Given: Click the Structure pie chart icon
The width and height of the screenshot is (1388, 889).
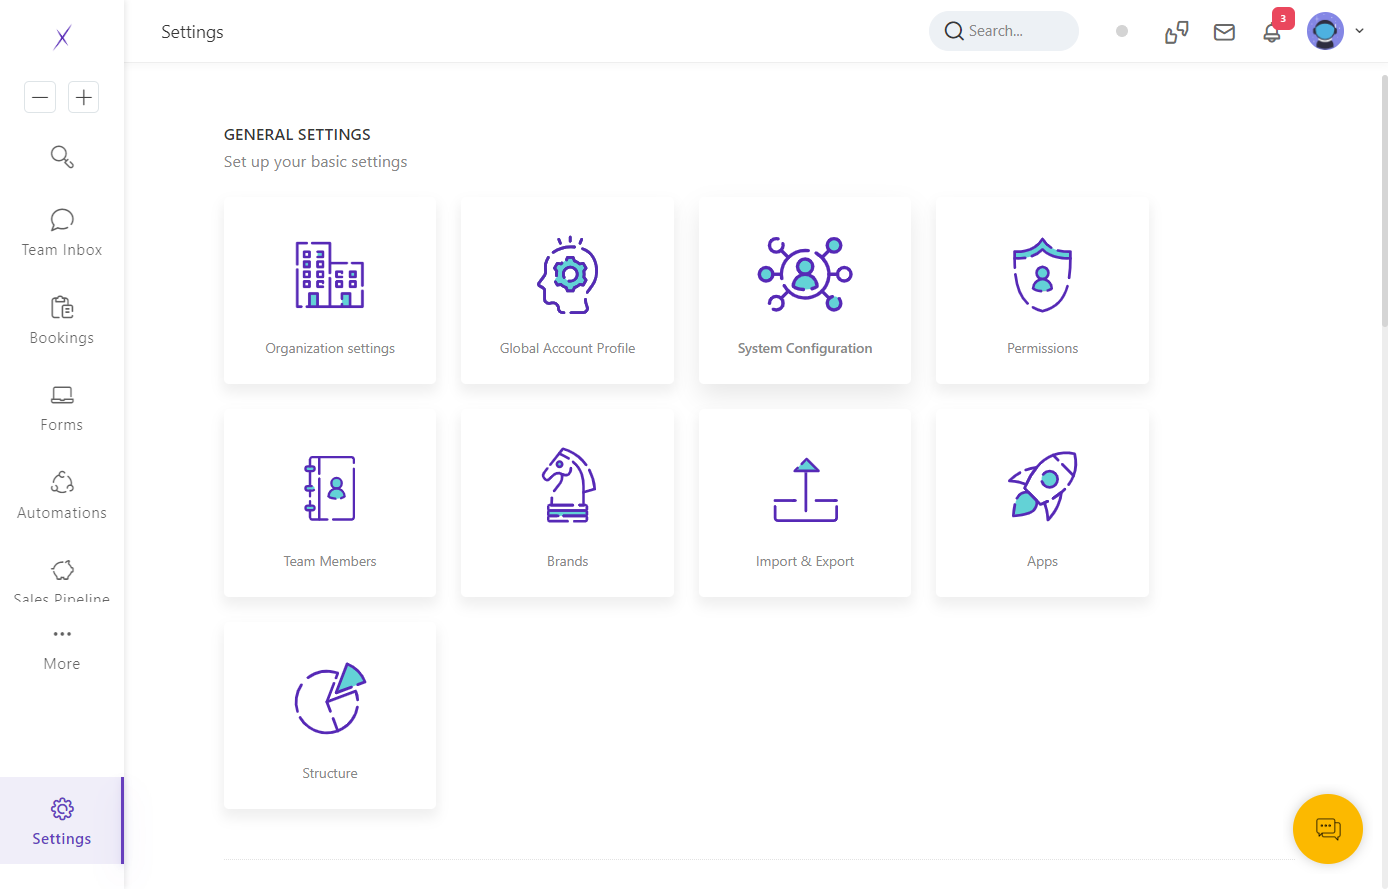Looking at the screenshot, I should point(330,698).
